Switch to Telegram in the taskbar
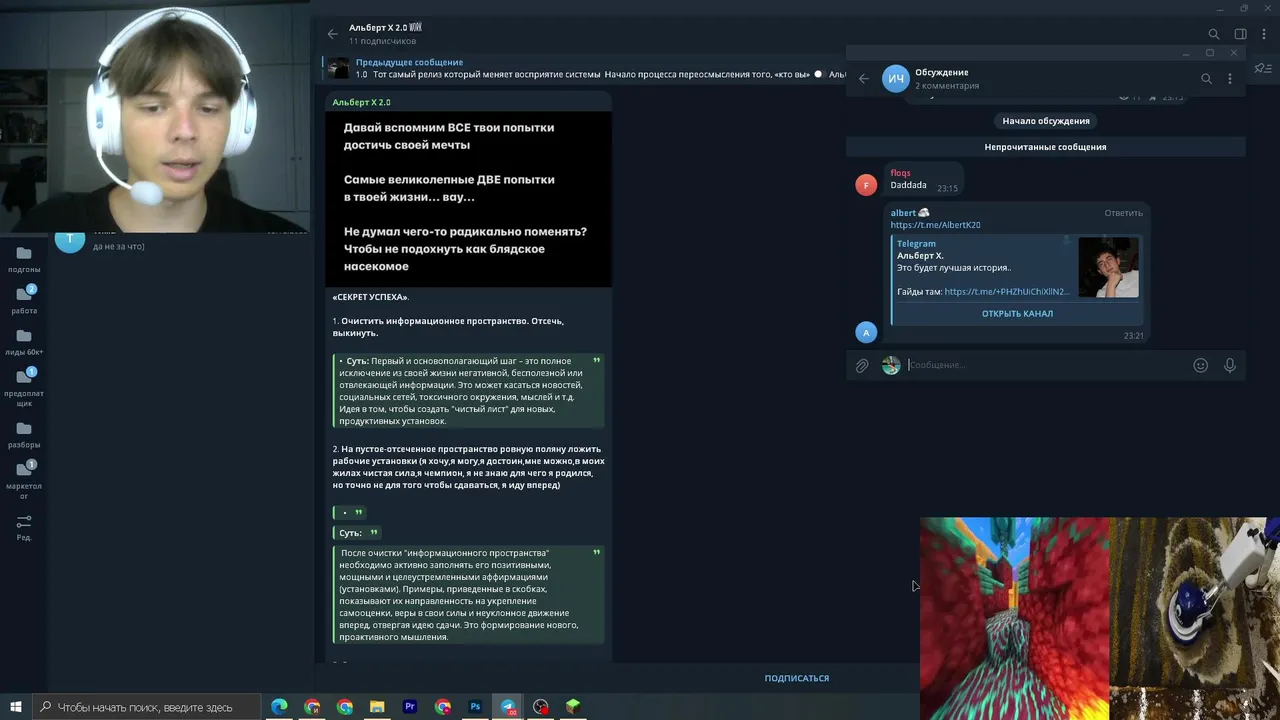Image resolution: width=1280 pixels, height=720 pixels. coord(508,707)
